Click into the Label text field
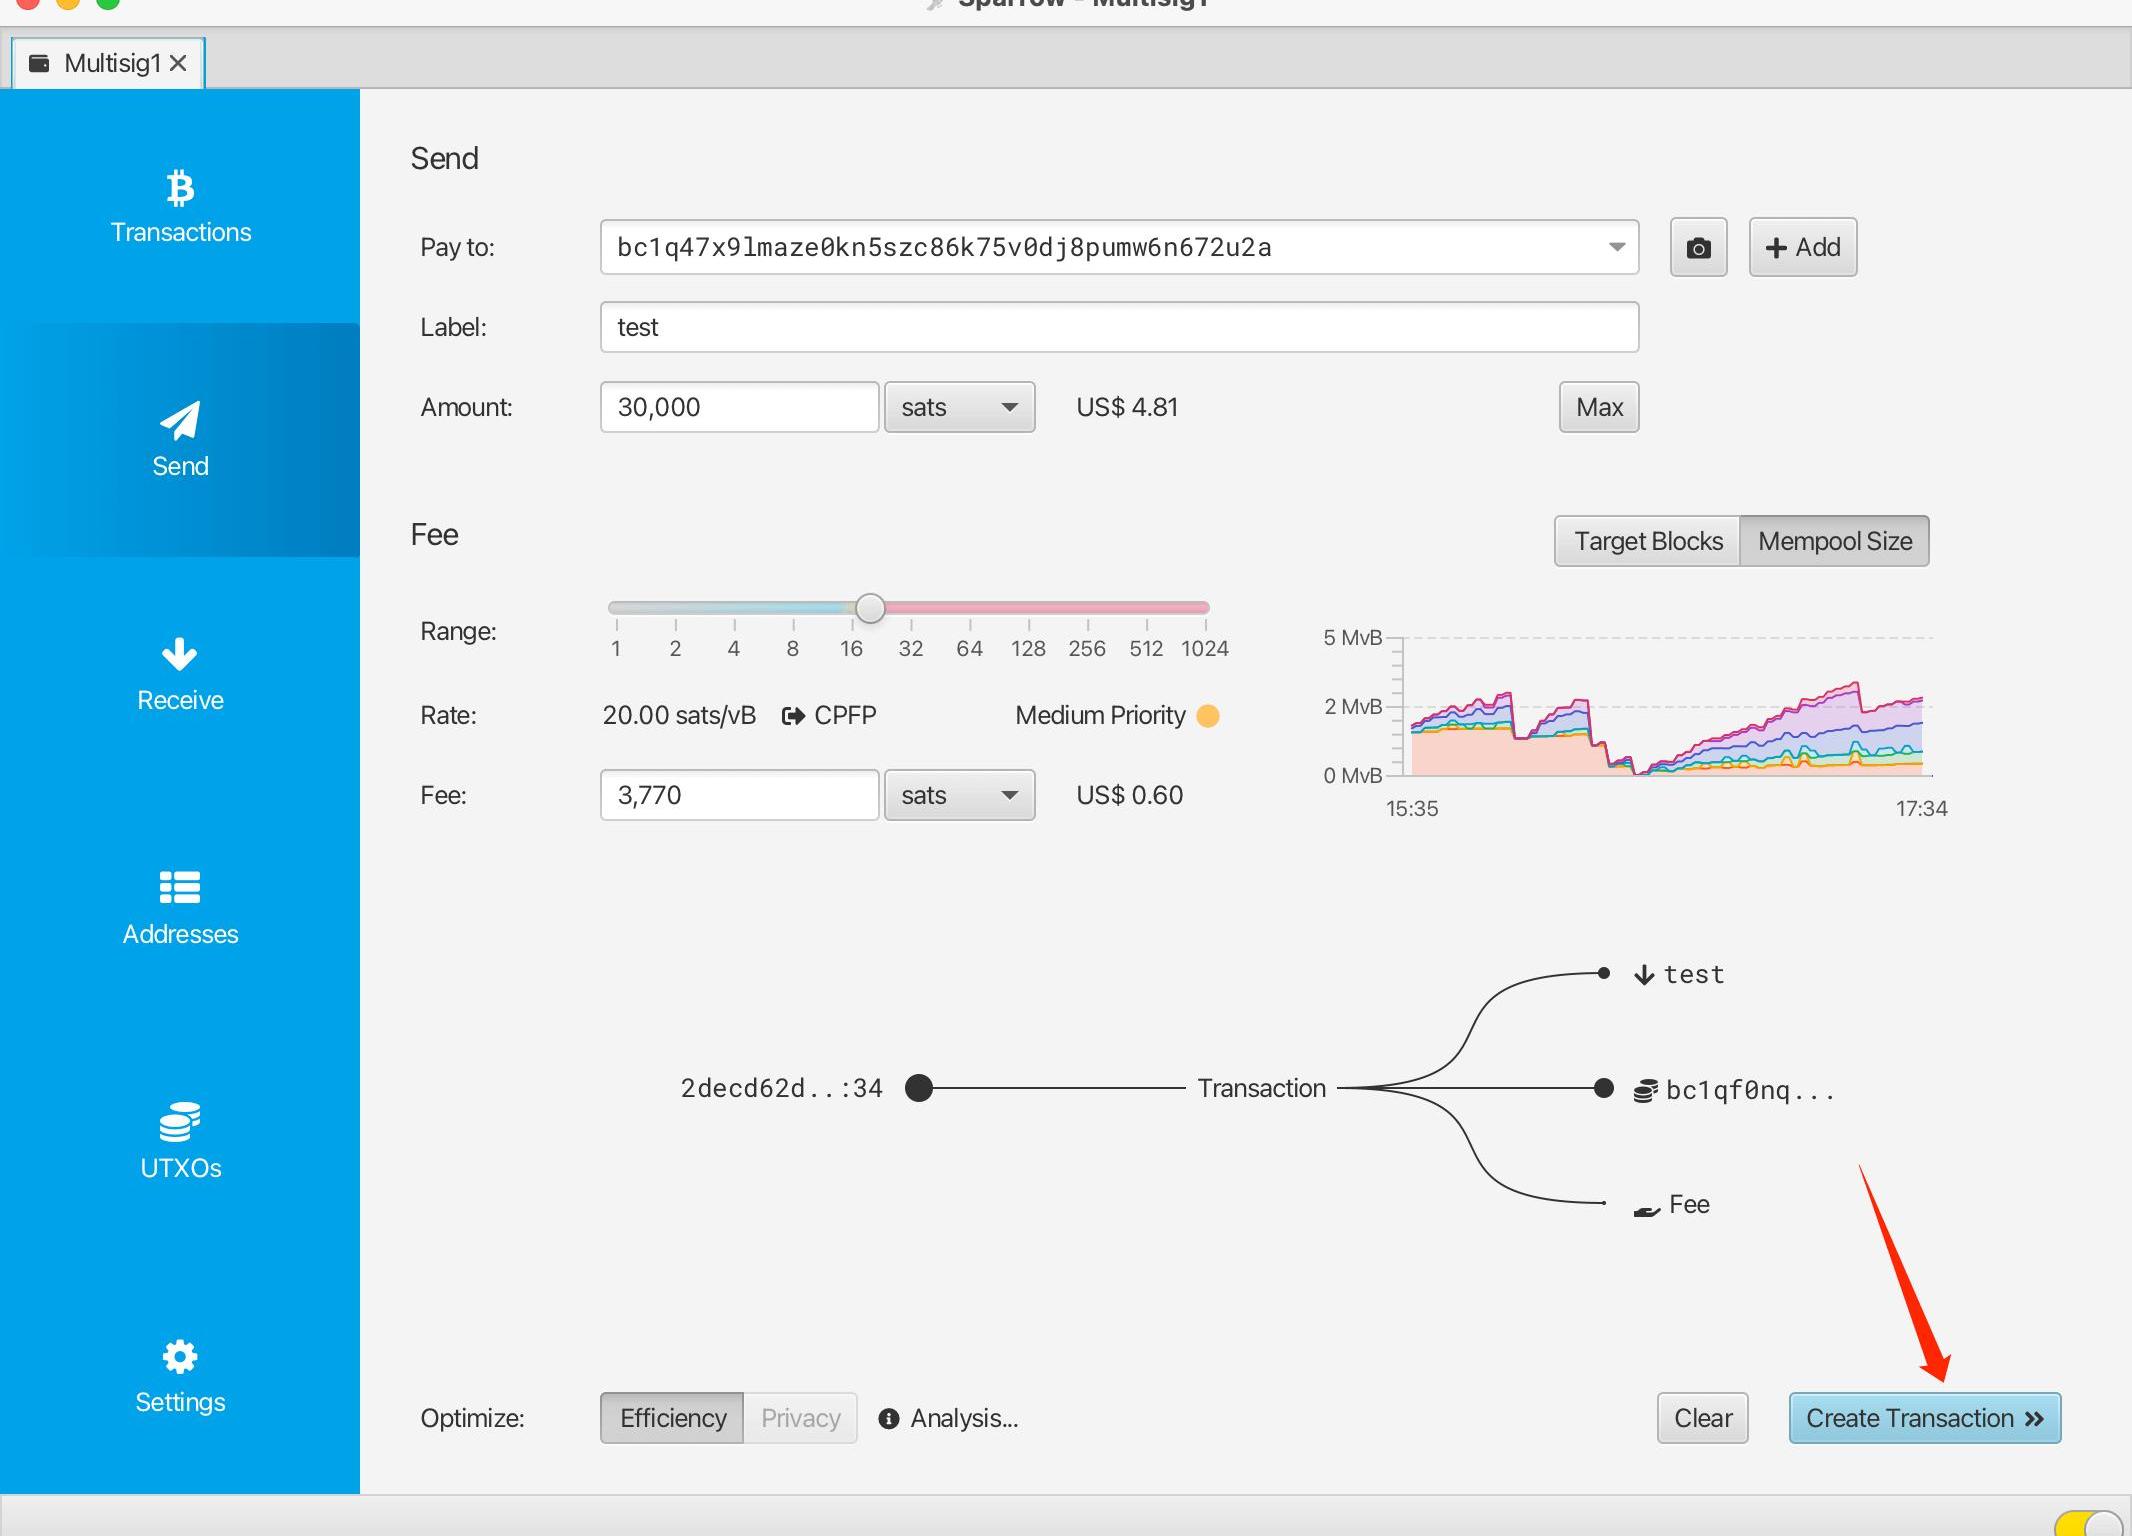2132x1536 pixels. (x=1118, y=327)
